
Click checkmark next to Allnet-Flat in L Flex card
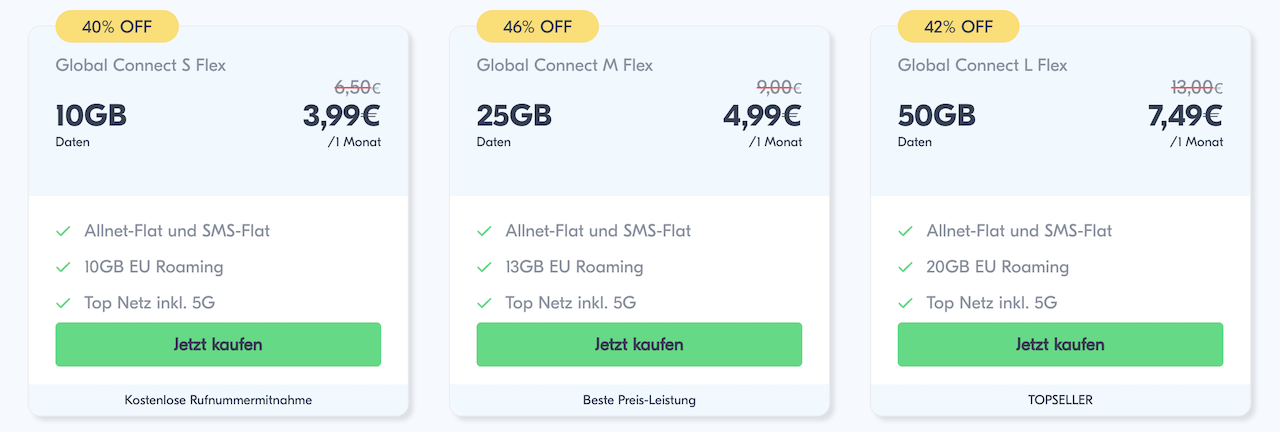905,231
